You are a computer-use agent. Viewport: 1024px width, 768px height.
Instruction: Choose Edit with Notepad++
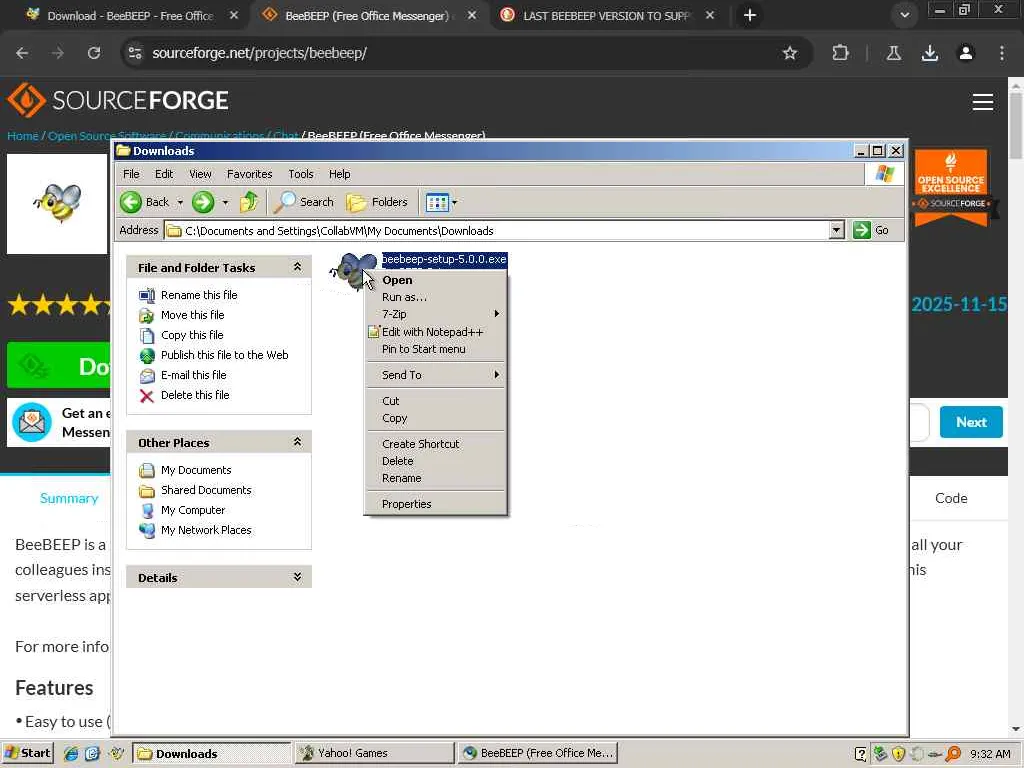436,332
